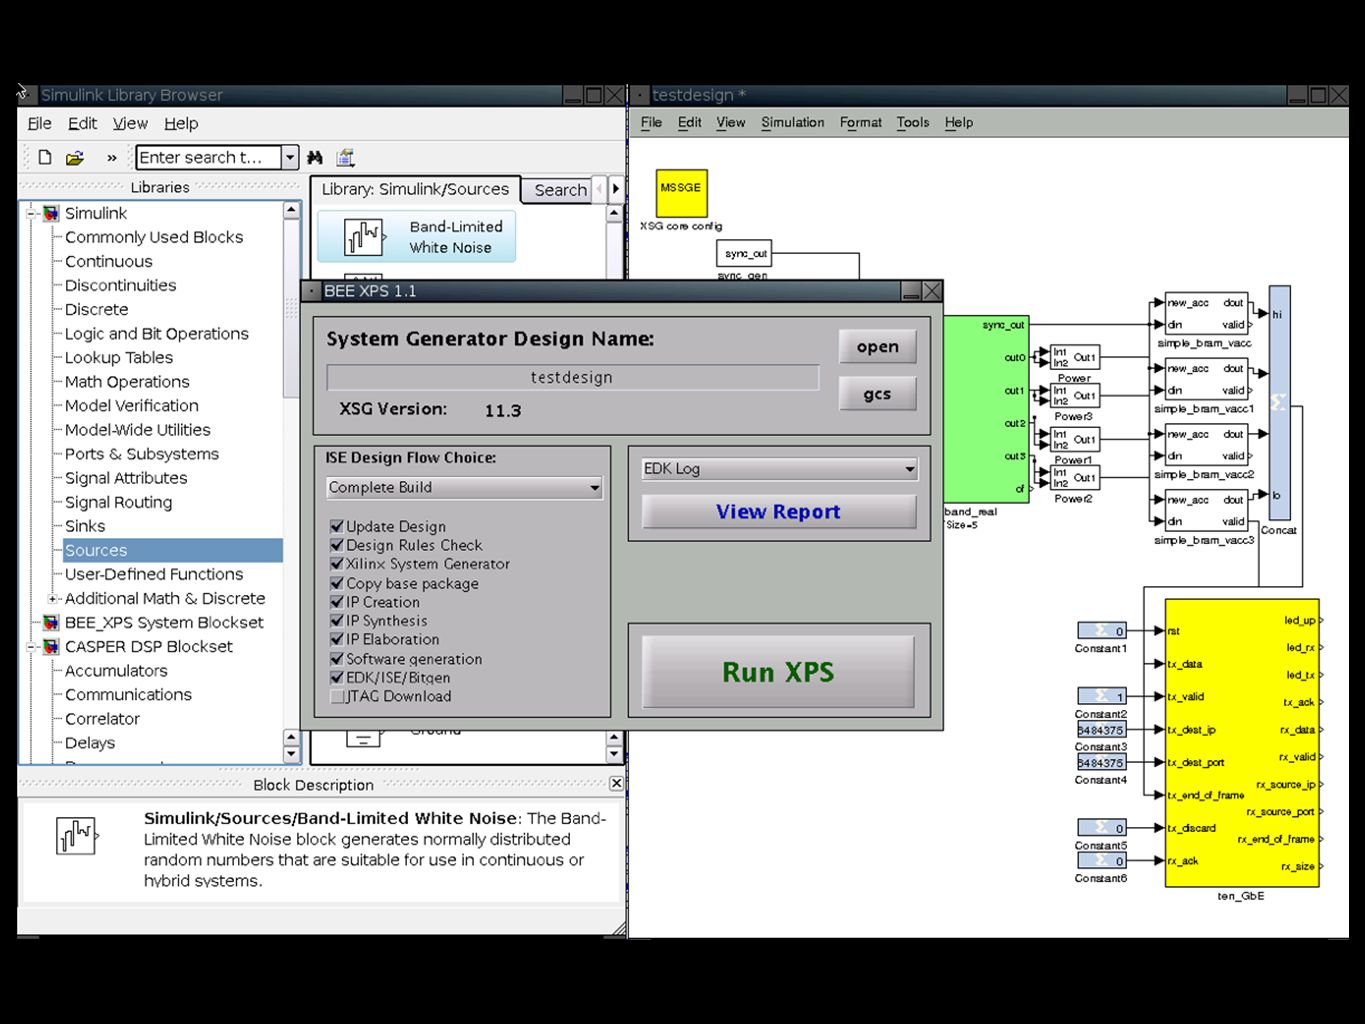
Task: Enable the JTAG Download checkbox
Action: click(x=337, y=697)
